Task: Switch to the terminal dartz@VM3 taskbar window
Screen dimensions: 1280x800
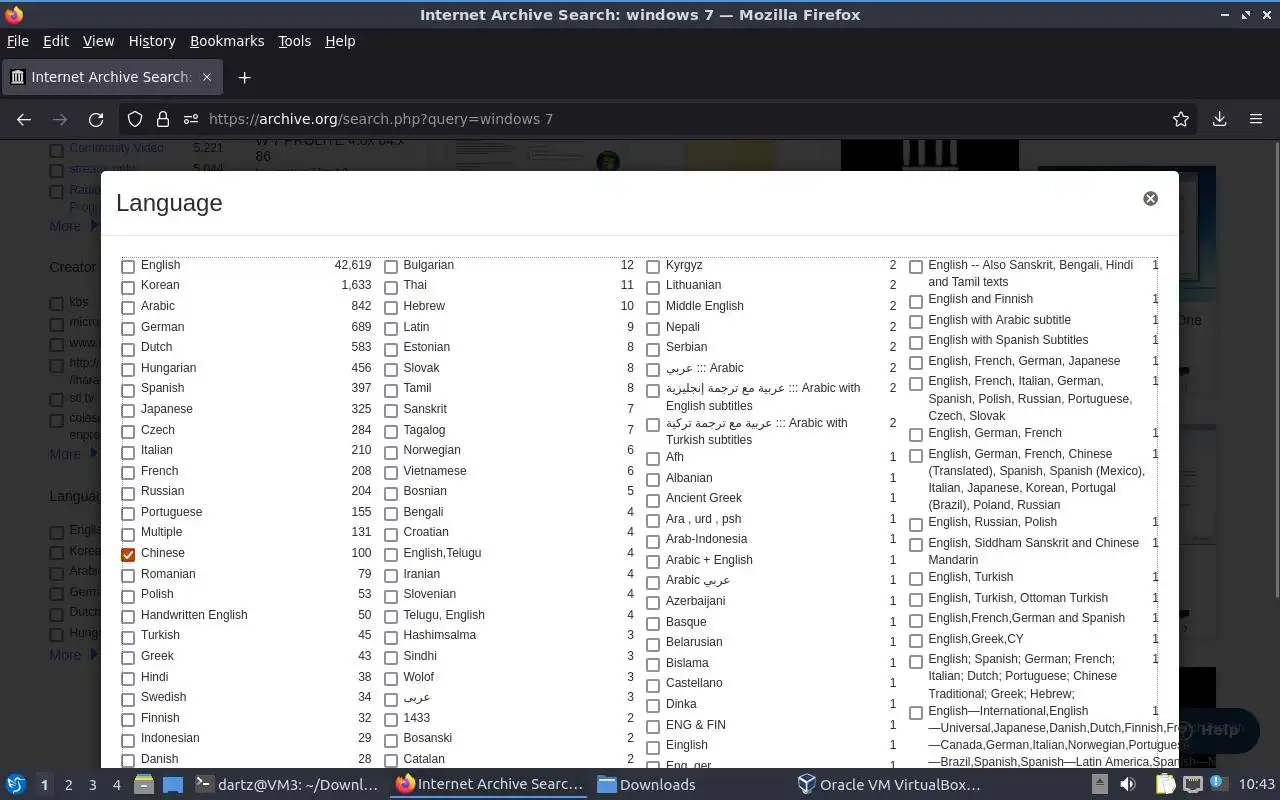Action: point(287,784)
